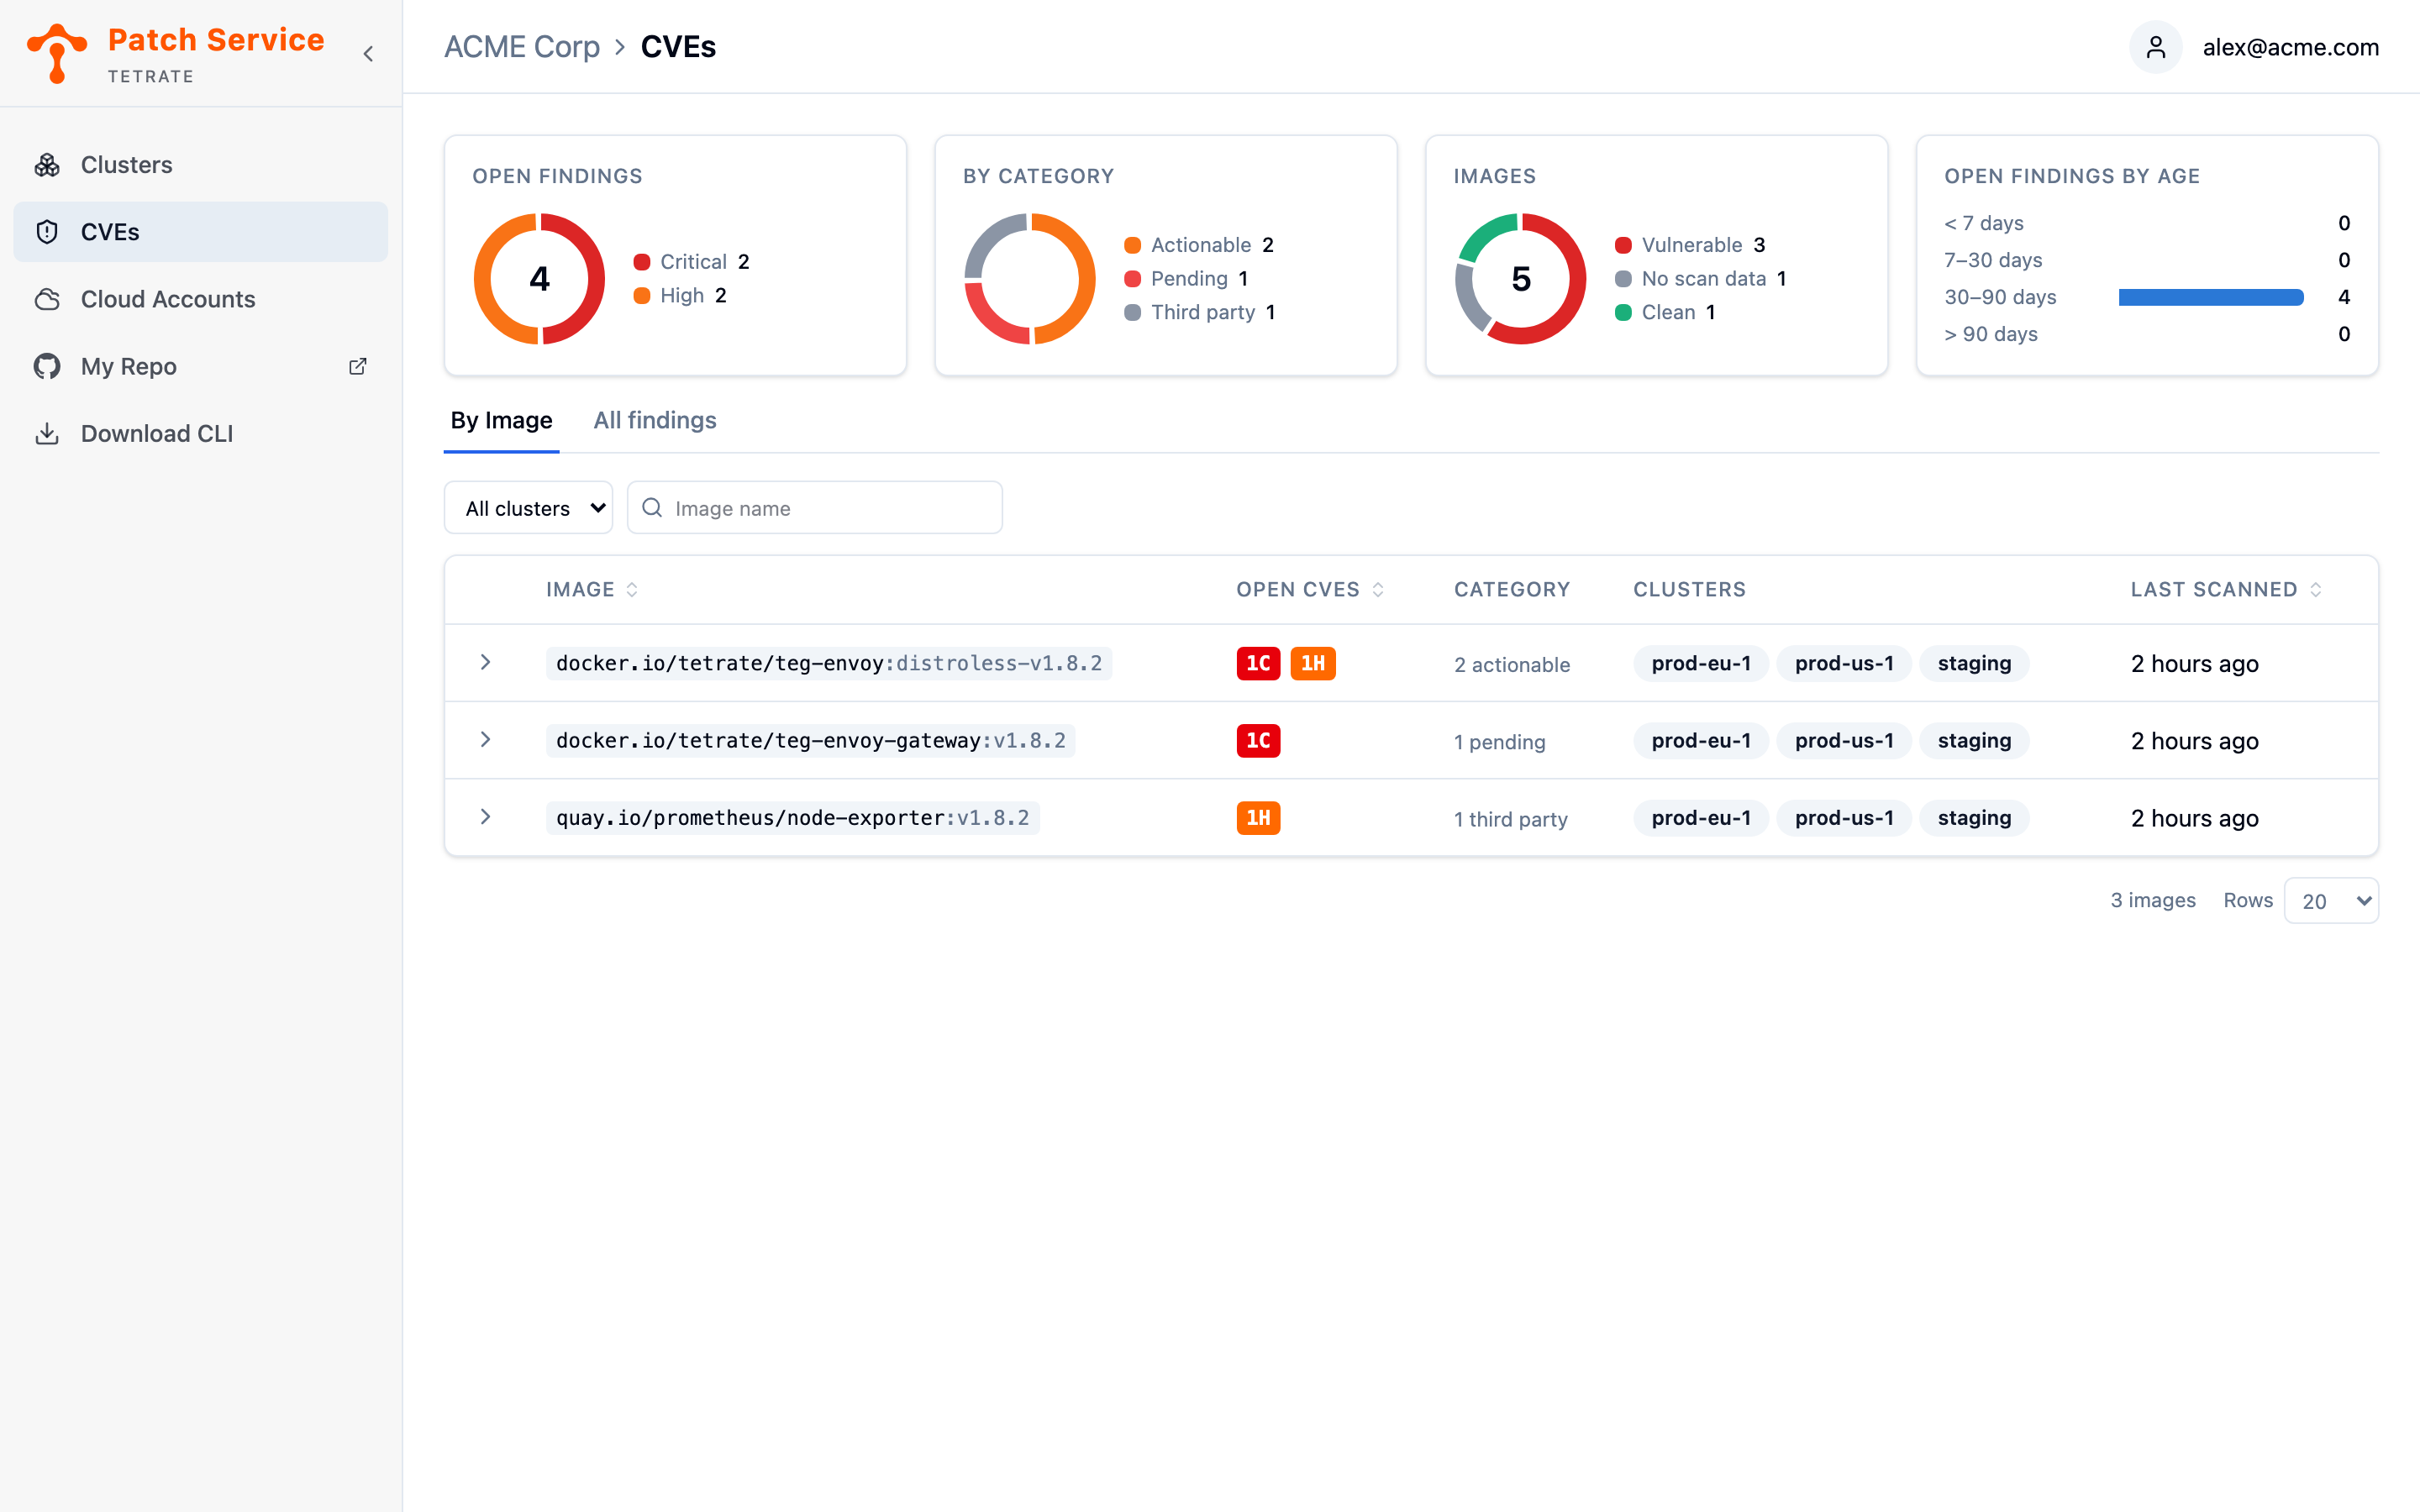Open Clusters in the sidebar
The image size is (2420, 1512).
coord(200,165)
